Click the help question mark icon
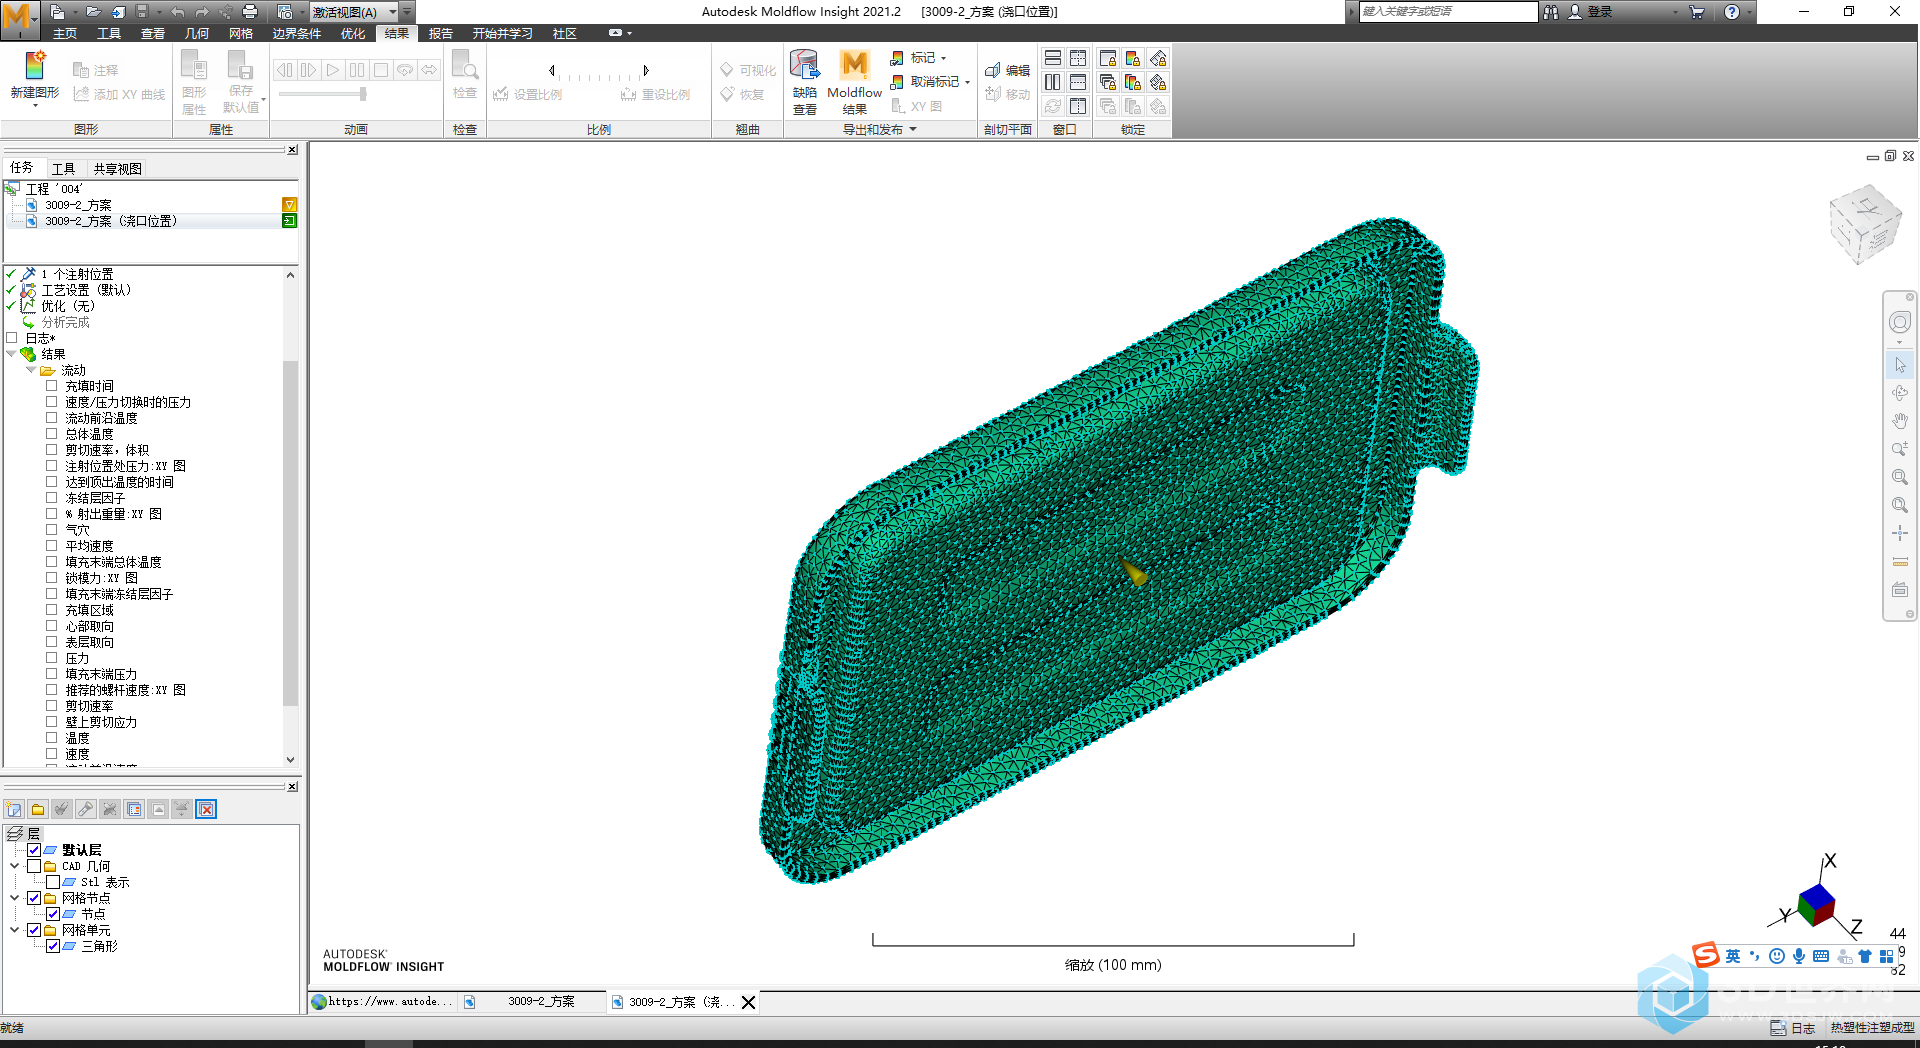Screen dimensions: 1920x1048 pos(1732,12)
